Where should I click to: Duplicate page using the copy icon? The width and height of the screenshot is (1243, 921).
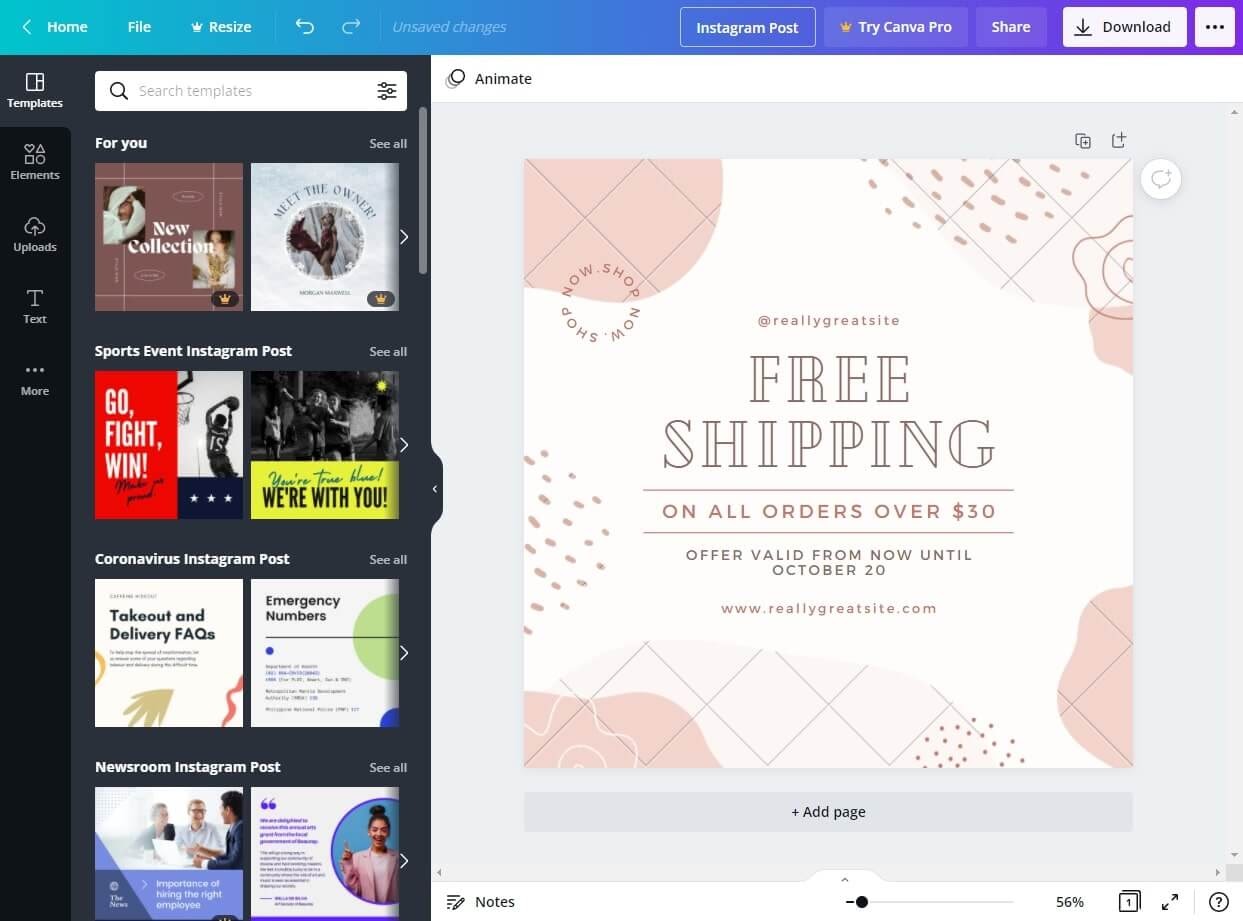click(x=1083, y=141)
